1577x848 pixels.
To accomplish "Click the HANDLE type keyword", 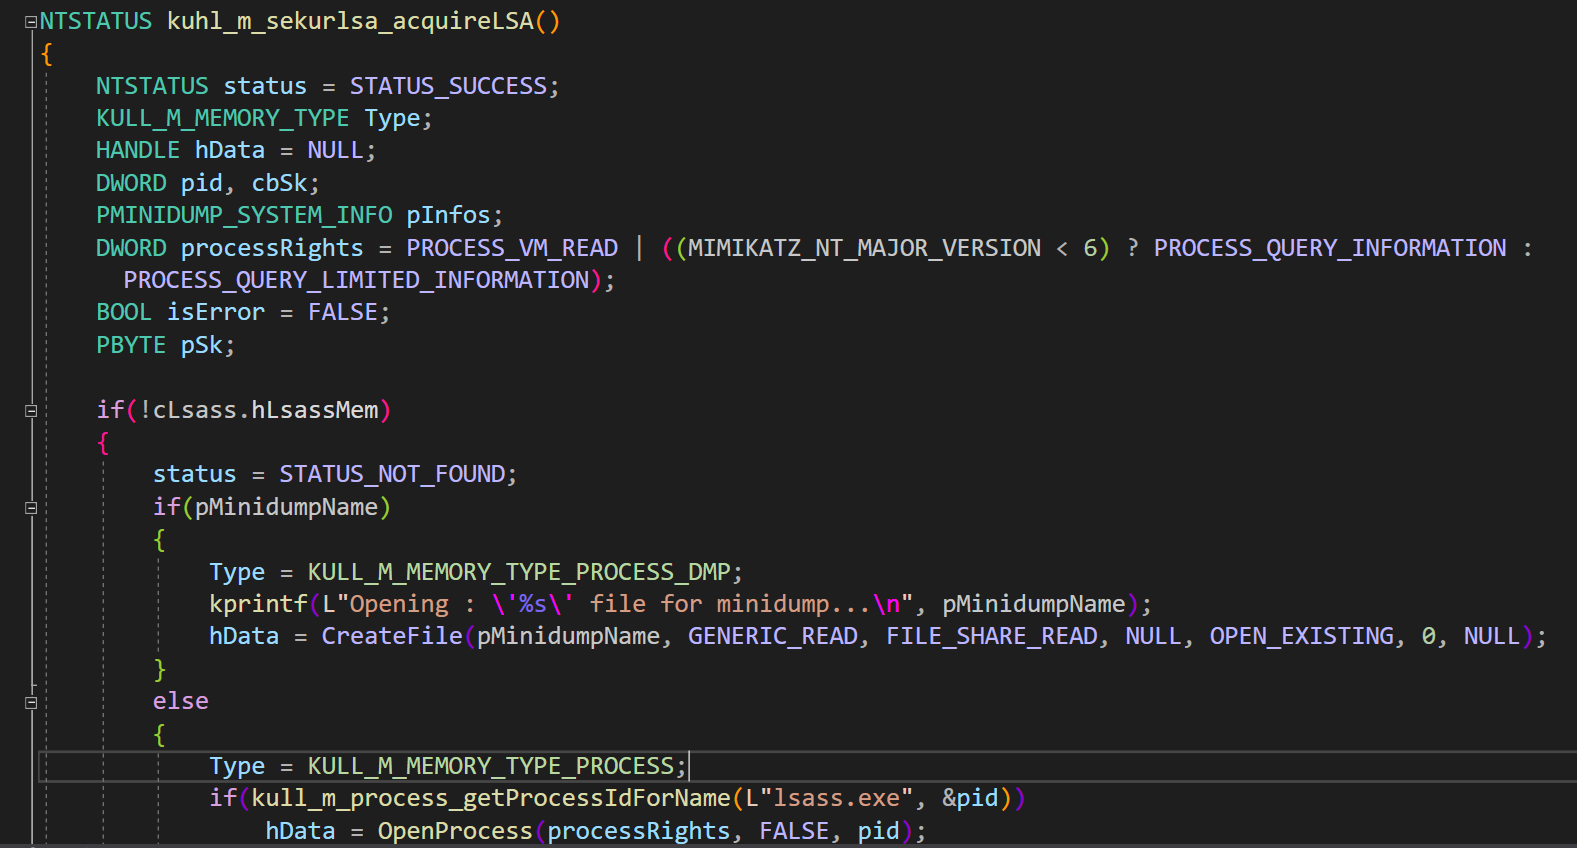I will (138, 150).
